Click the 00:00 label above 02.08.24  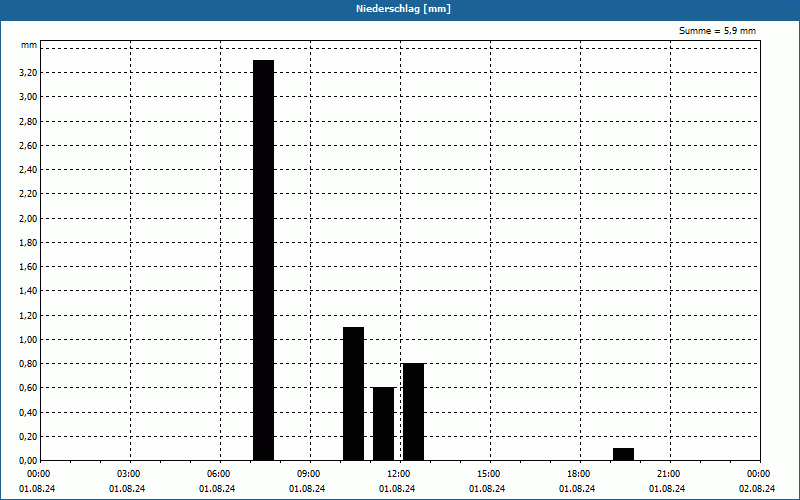(759, 474)
